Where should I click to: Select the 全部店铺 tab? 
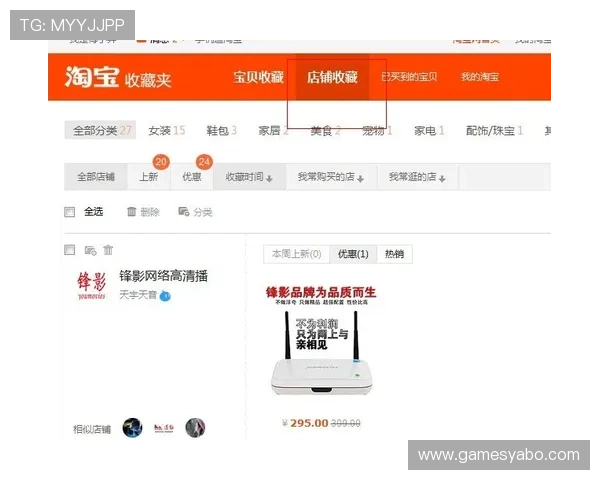click(x=96, y=177)
